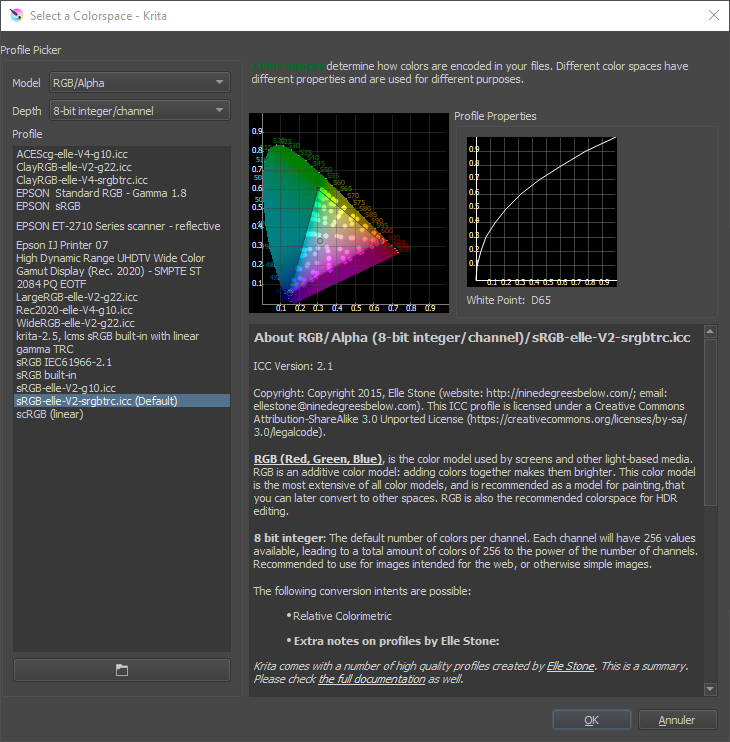The height and width of the screenshot is (742, 730).
Task: Open the full documentation link
Action: tap(373, 679)
